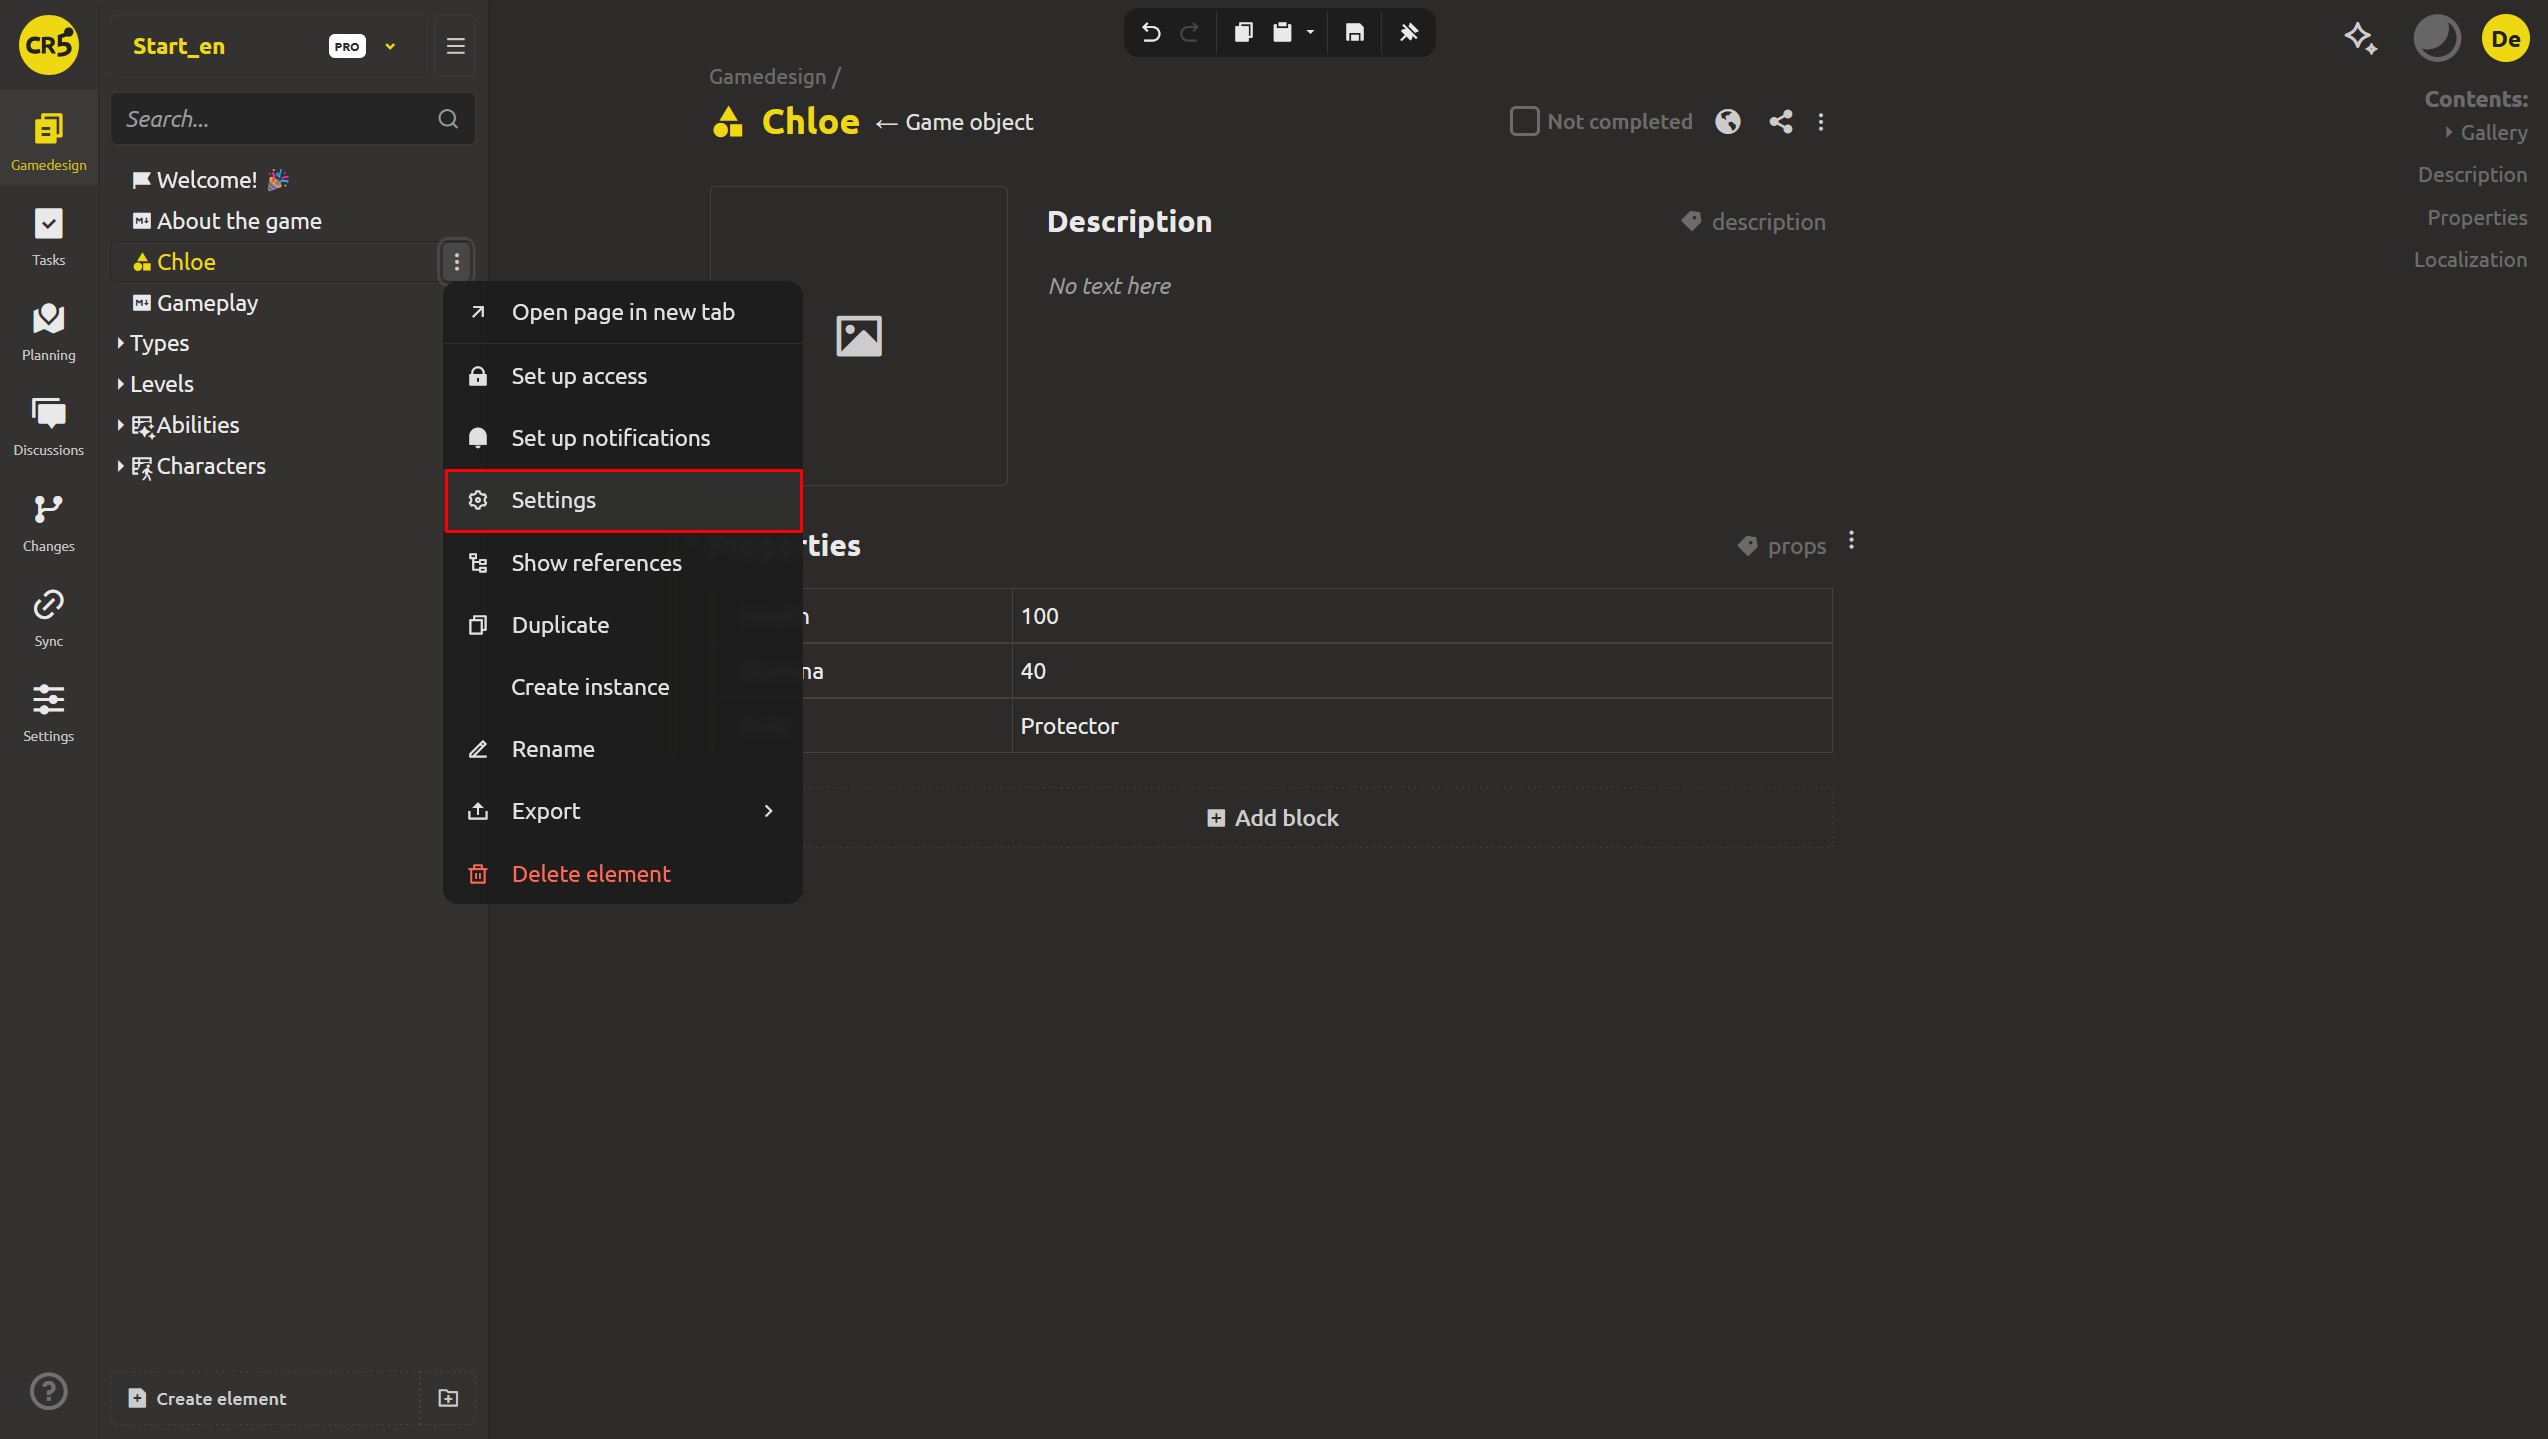2548x1439 pixels.
Task: Expand the Abilities tree node
Action: (120, 425)
